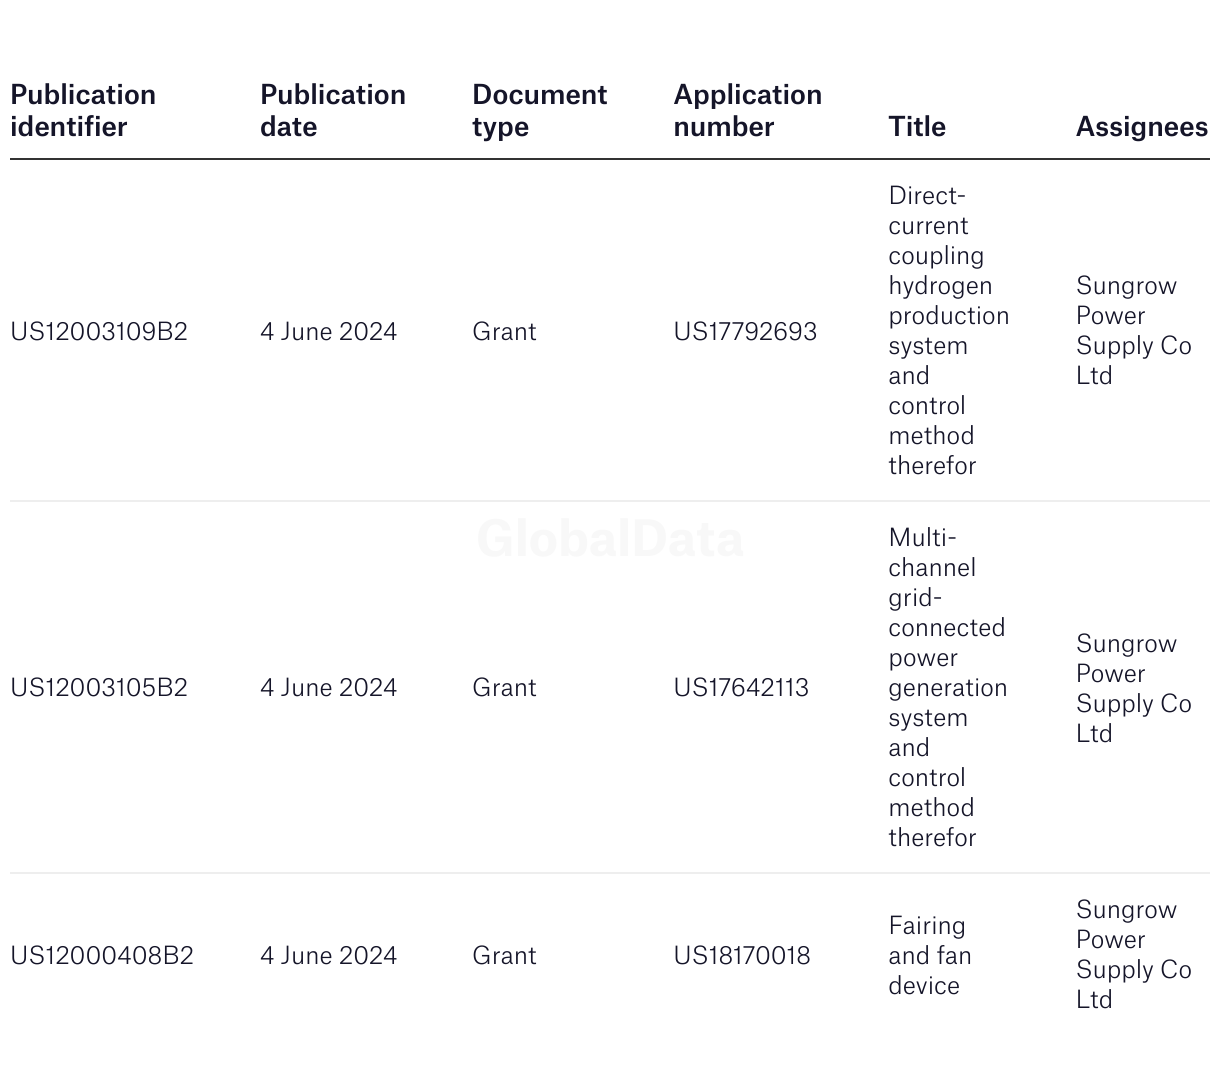The width and height of the screenshot is (1220, 1076).
Task: Select publication identifier US12000408B2
Action: tap(102, 956)
